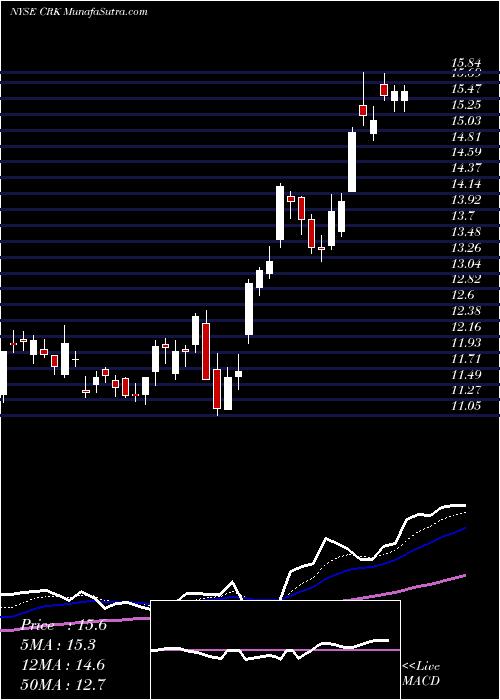Select the 11.93 price axis label
The height and width of the screenshot is (700, 500).
pos(465,343)
